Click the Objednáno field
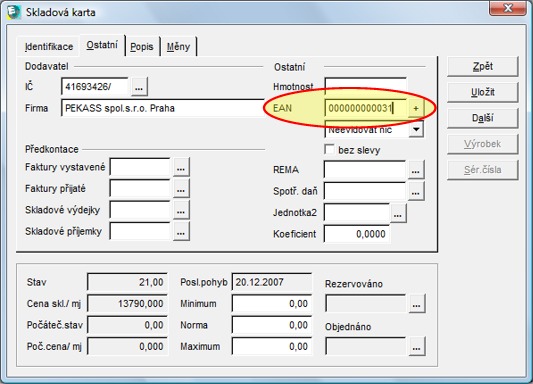The image size is (533, 384). 366,346
